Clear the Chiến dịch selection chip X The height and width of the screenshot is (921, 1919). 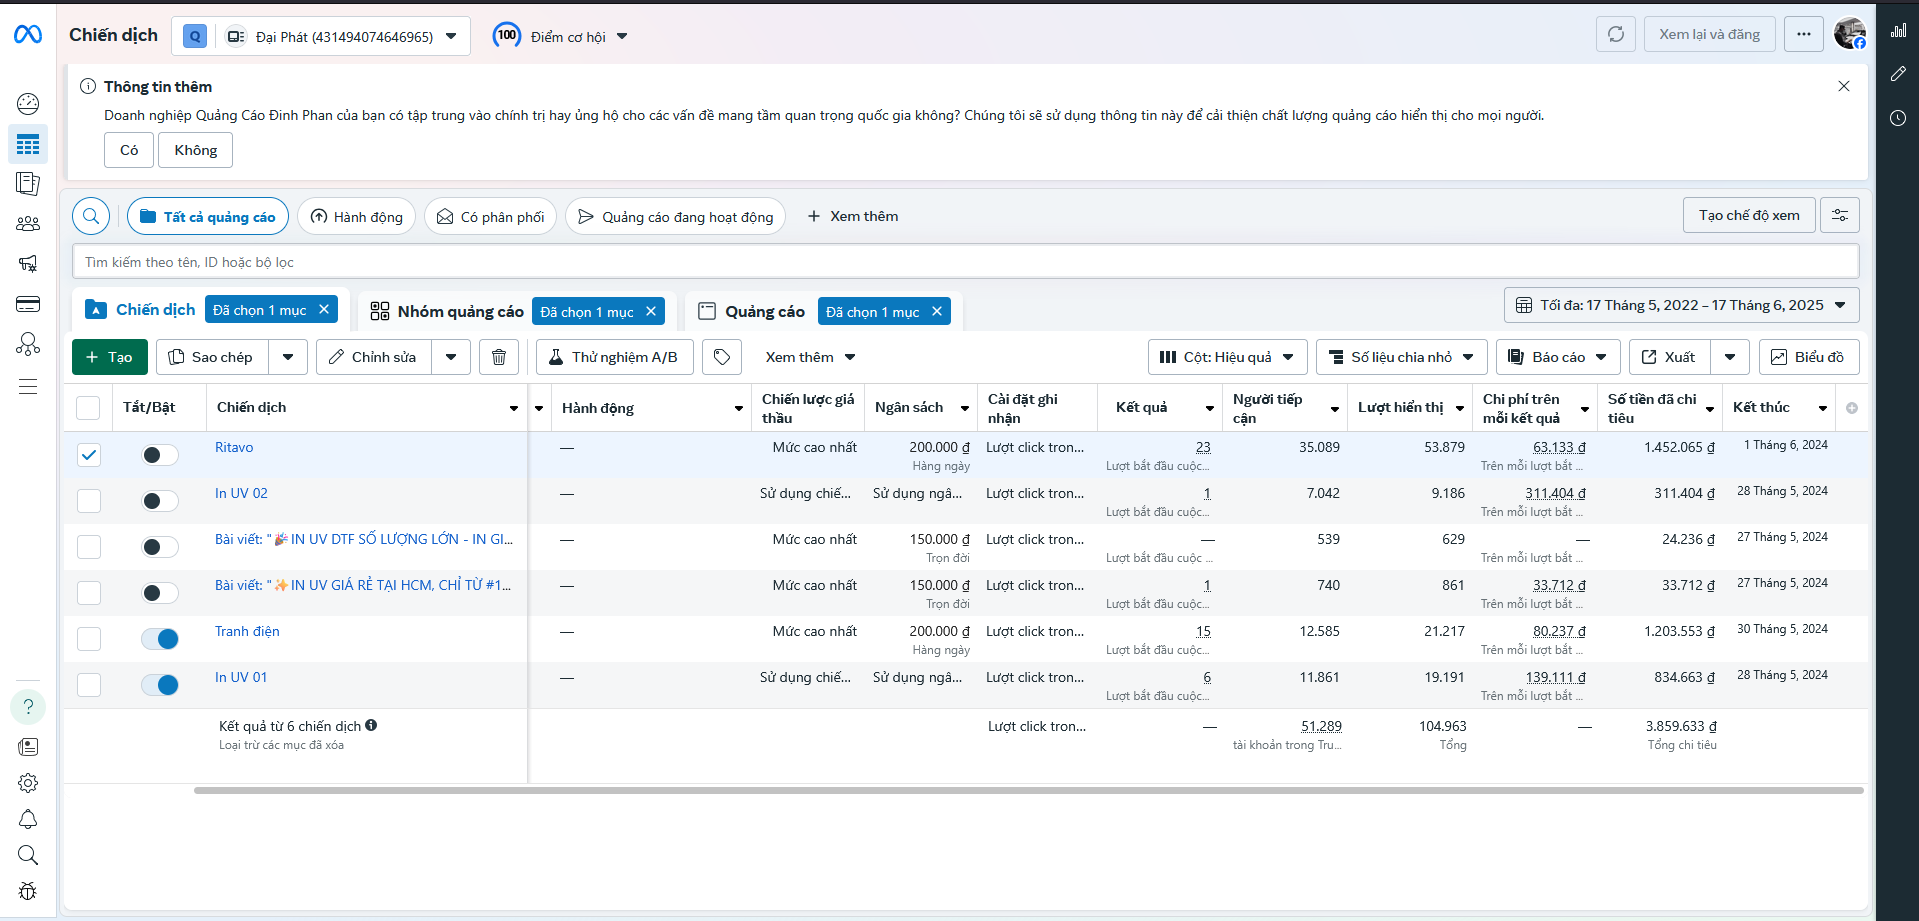[x=324, y=310]
